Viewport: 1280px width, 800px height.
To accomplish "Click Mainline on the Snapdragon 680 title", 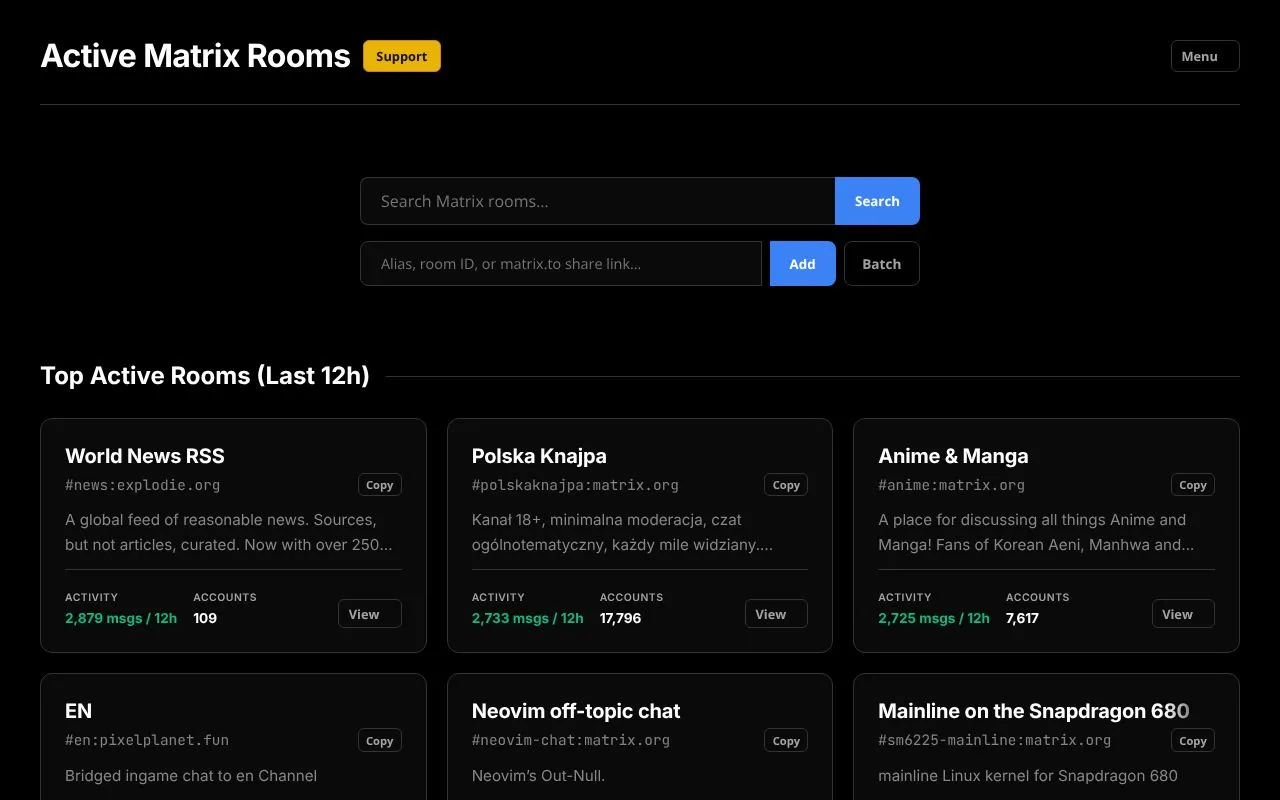I will click(1034, 711).
